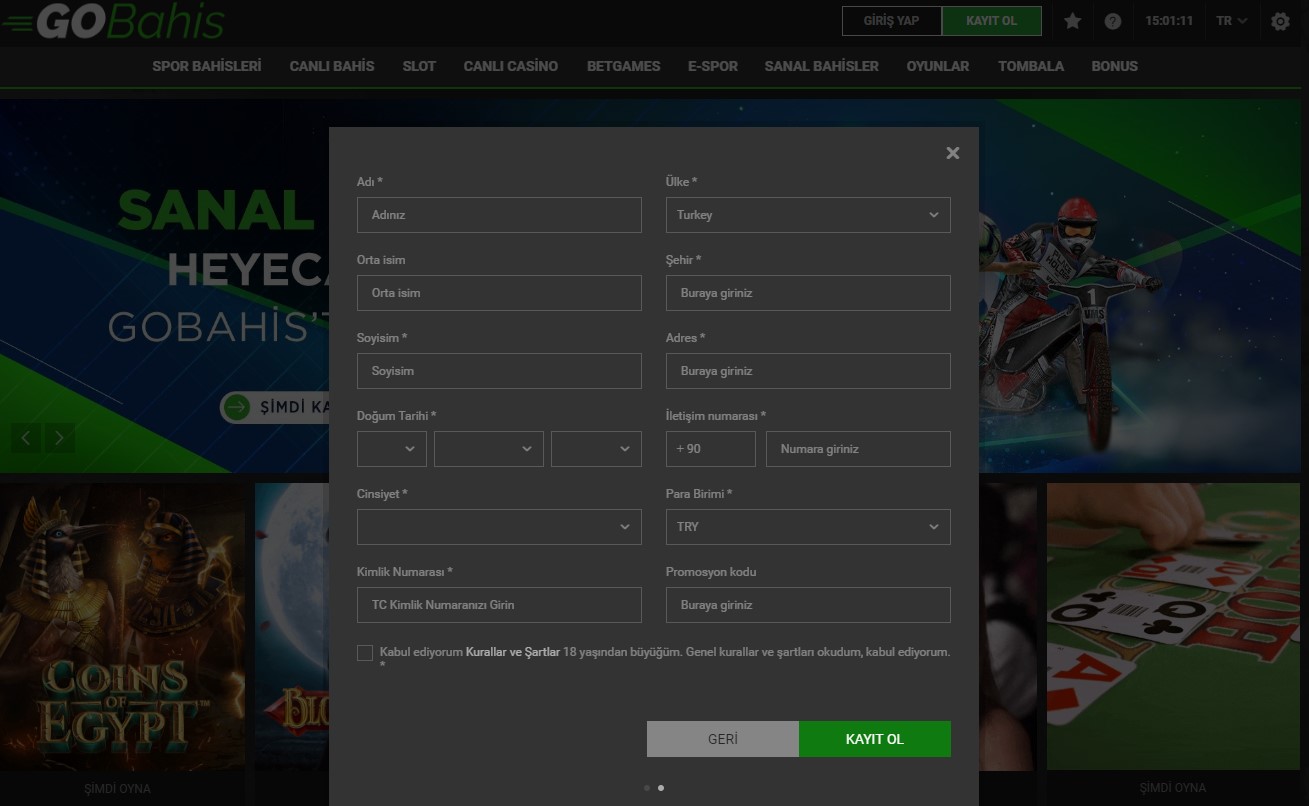Open BETGAMES menu item

pos(624,66)
